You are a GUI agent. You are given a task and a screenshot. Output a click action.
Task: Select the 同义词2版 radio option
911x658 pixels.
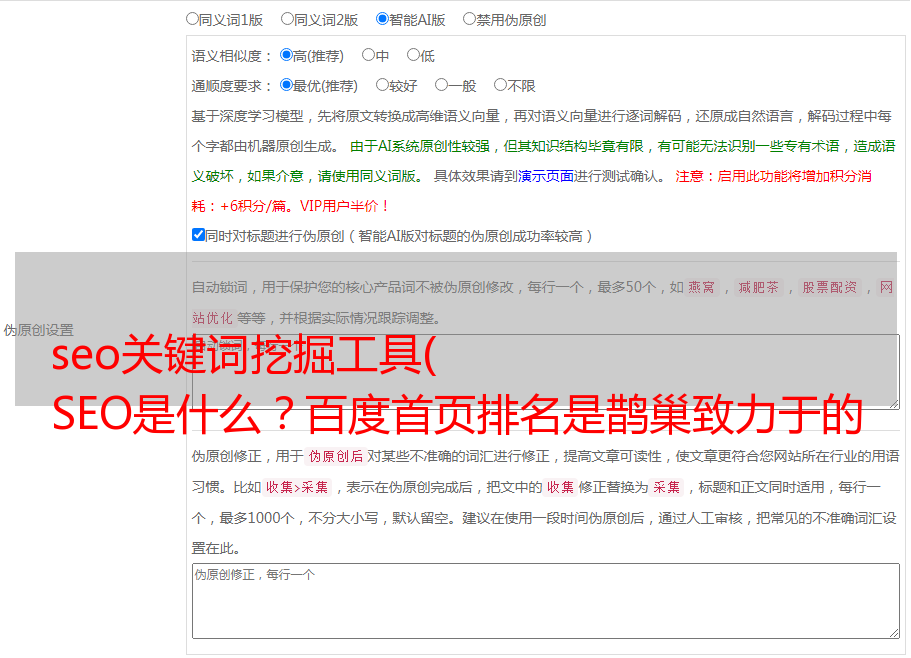[x=287, y=19]
